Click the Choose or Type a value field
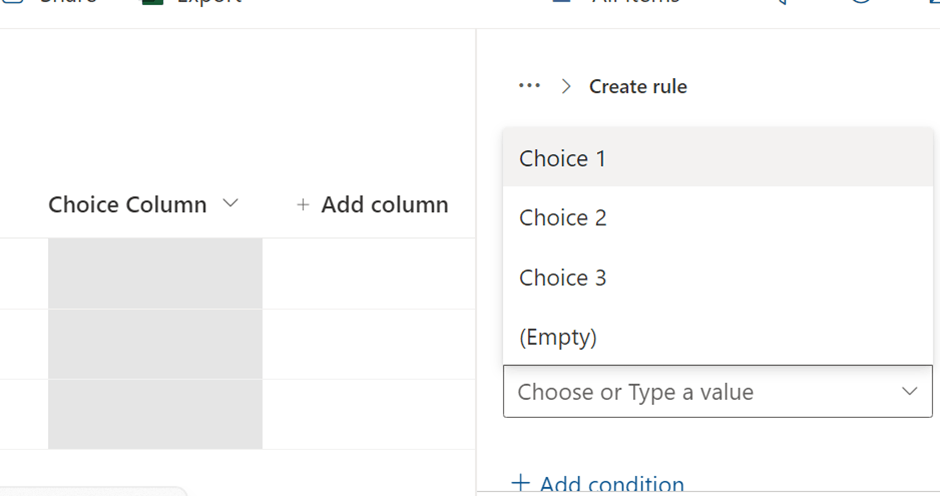This screenshot has width=940, height=496. 718,391
